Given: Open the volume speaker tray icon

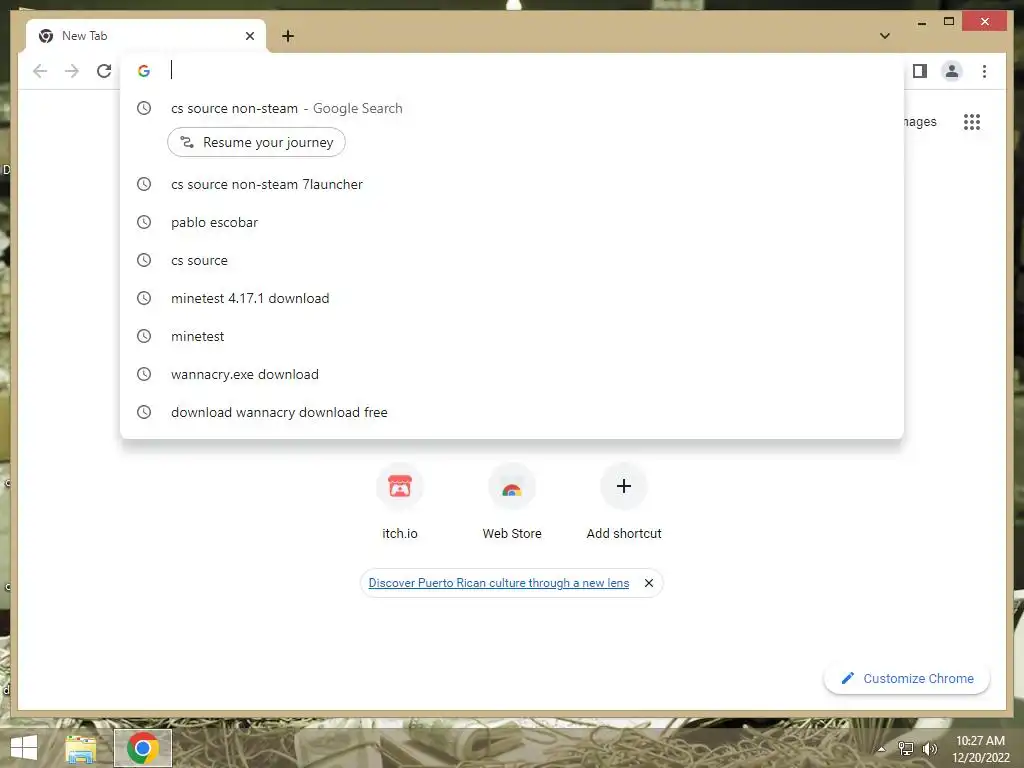Looking at the screenshot, I should [929, 749].
